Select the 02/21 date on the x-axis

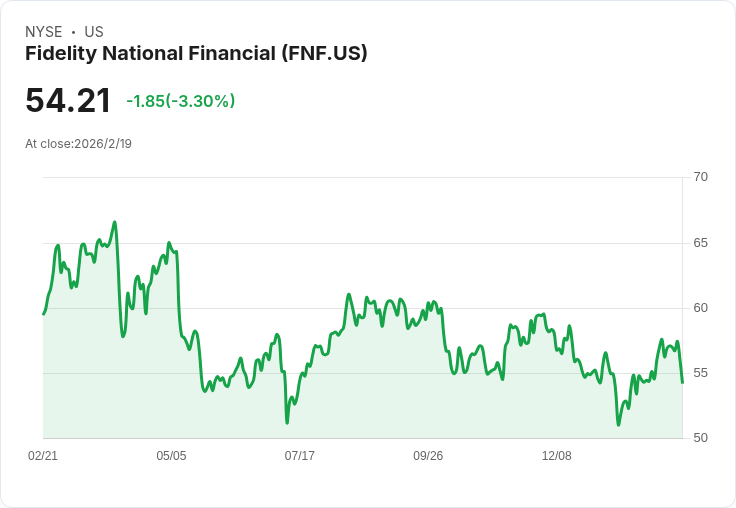click(x=43, y=455)
